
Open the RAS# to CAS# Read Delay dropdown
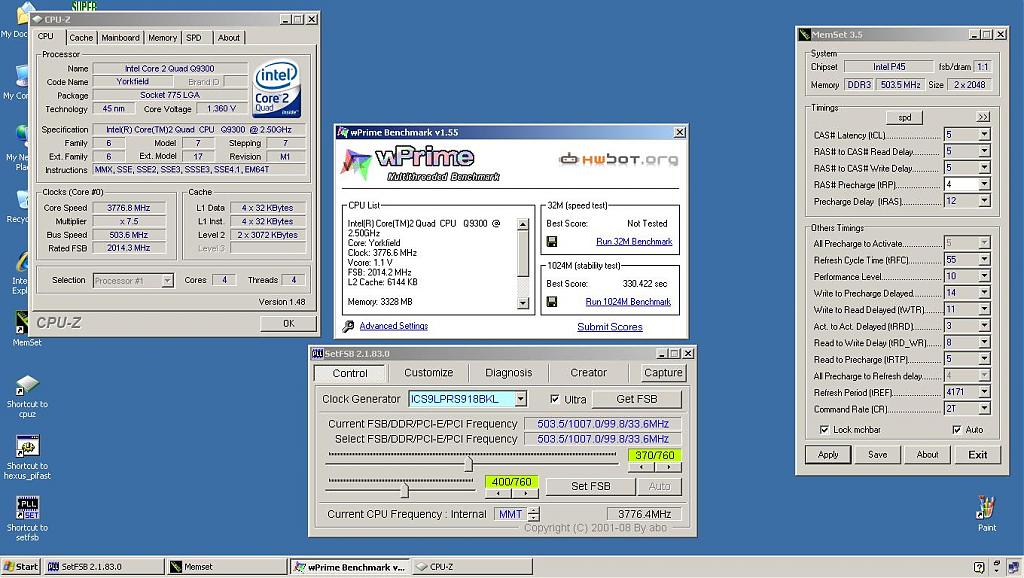984,151
